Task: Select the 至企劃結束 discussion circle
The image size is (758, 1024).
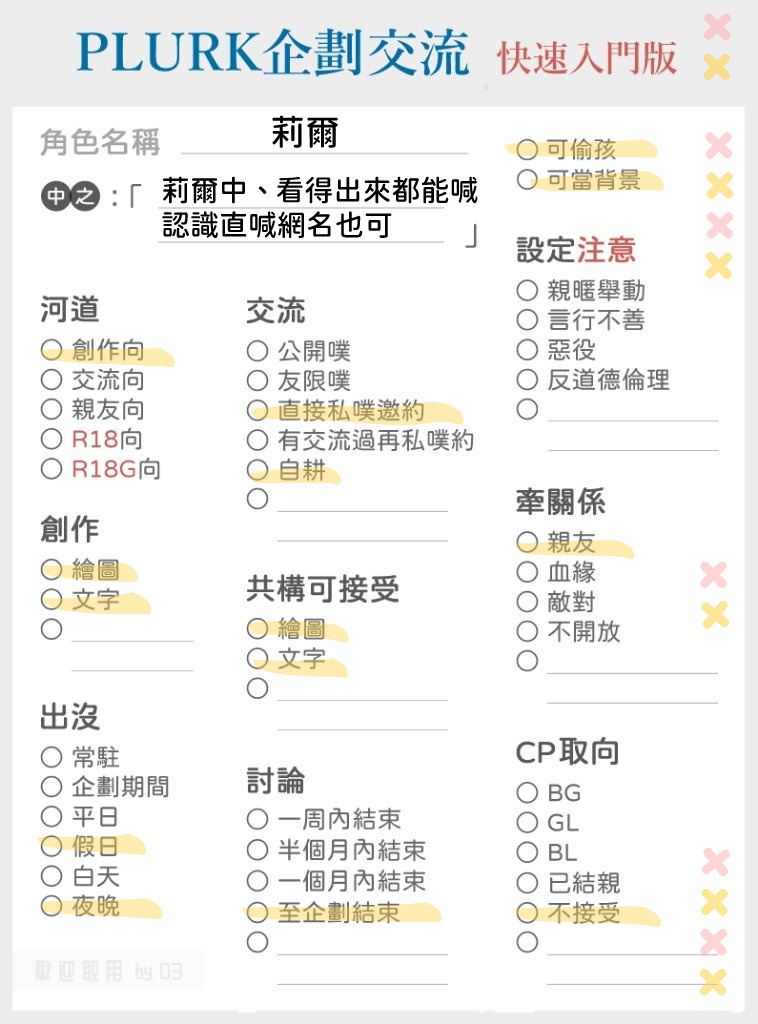Action: [258, 912]
